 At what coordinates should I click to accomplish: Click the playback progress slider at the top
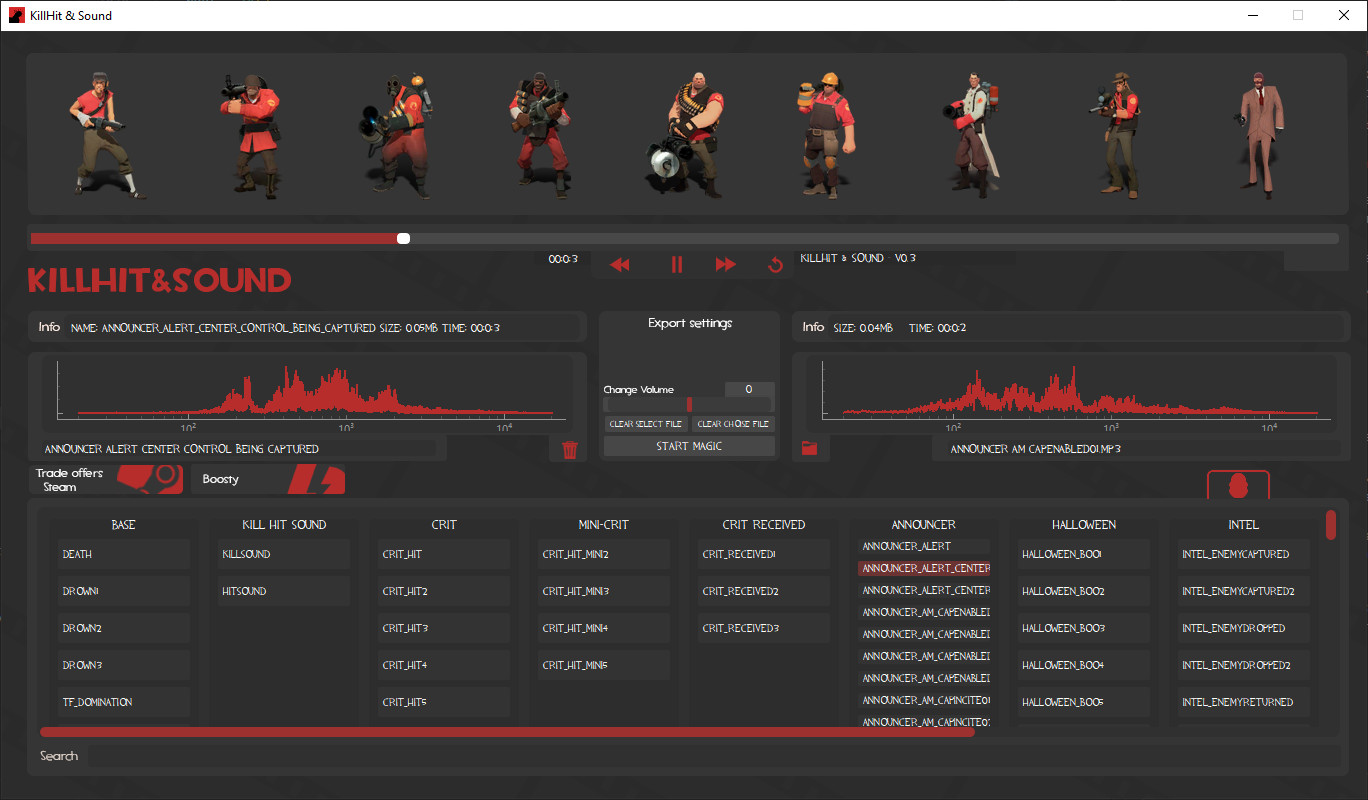click(403, 238)
